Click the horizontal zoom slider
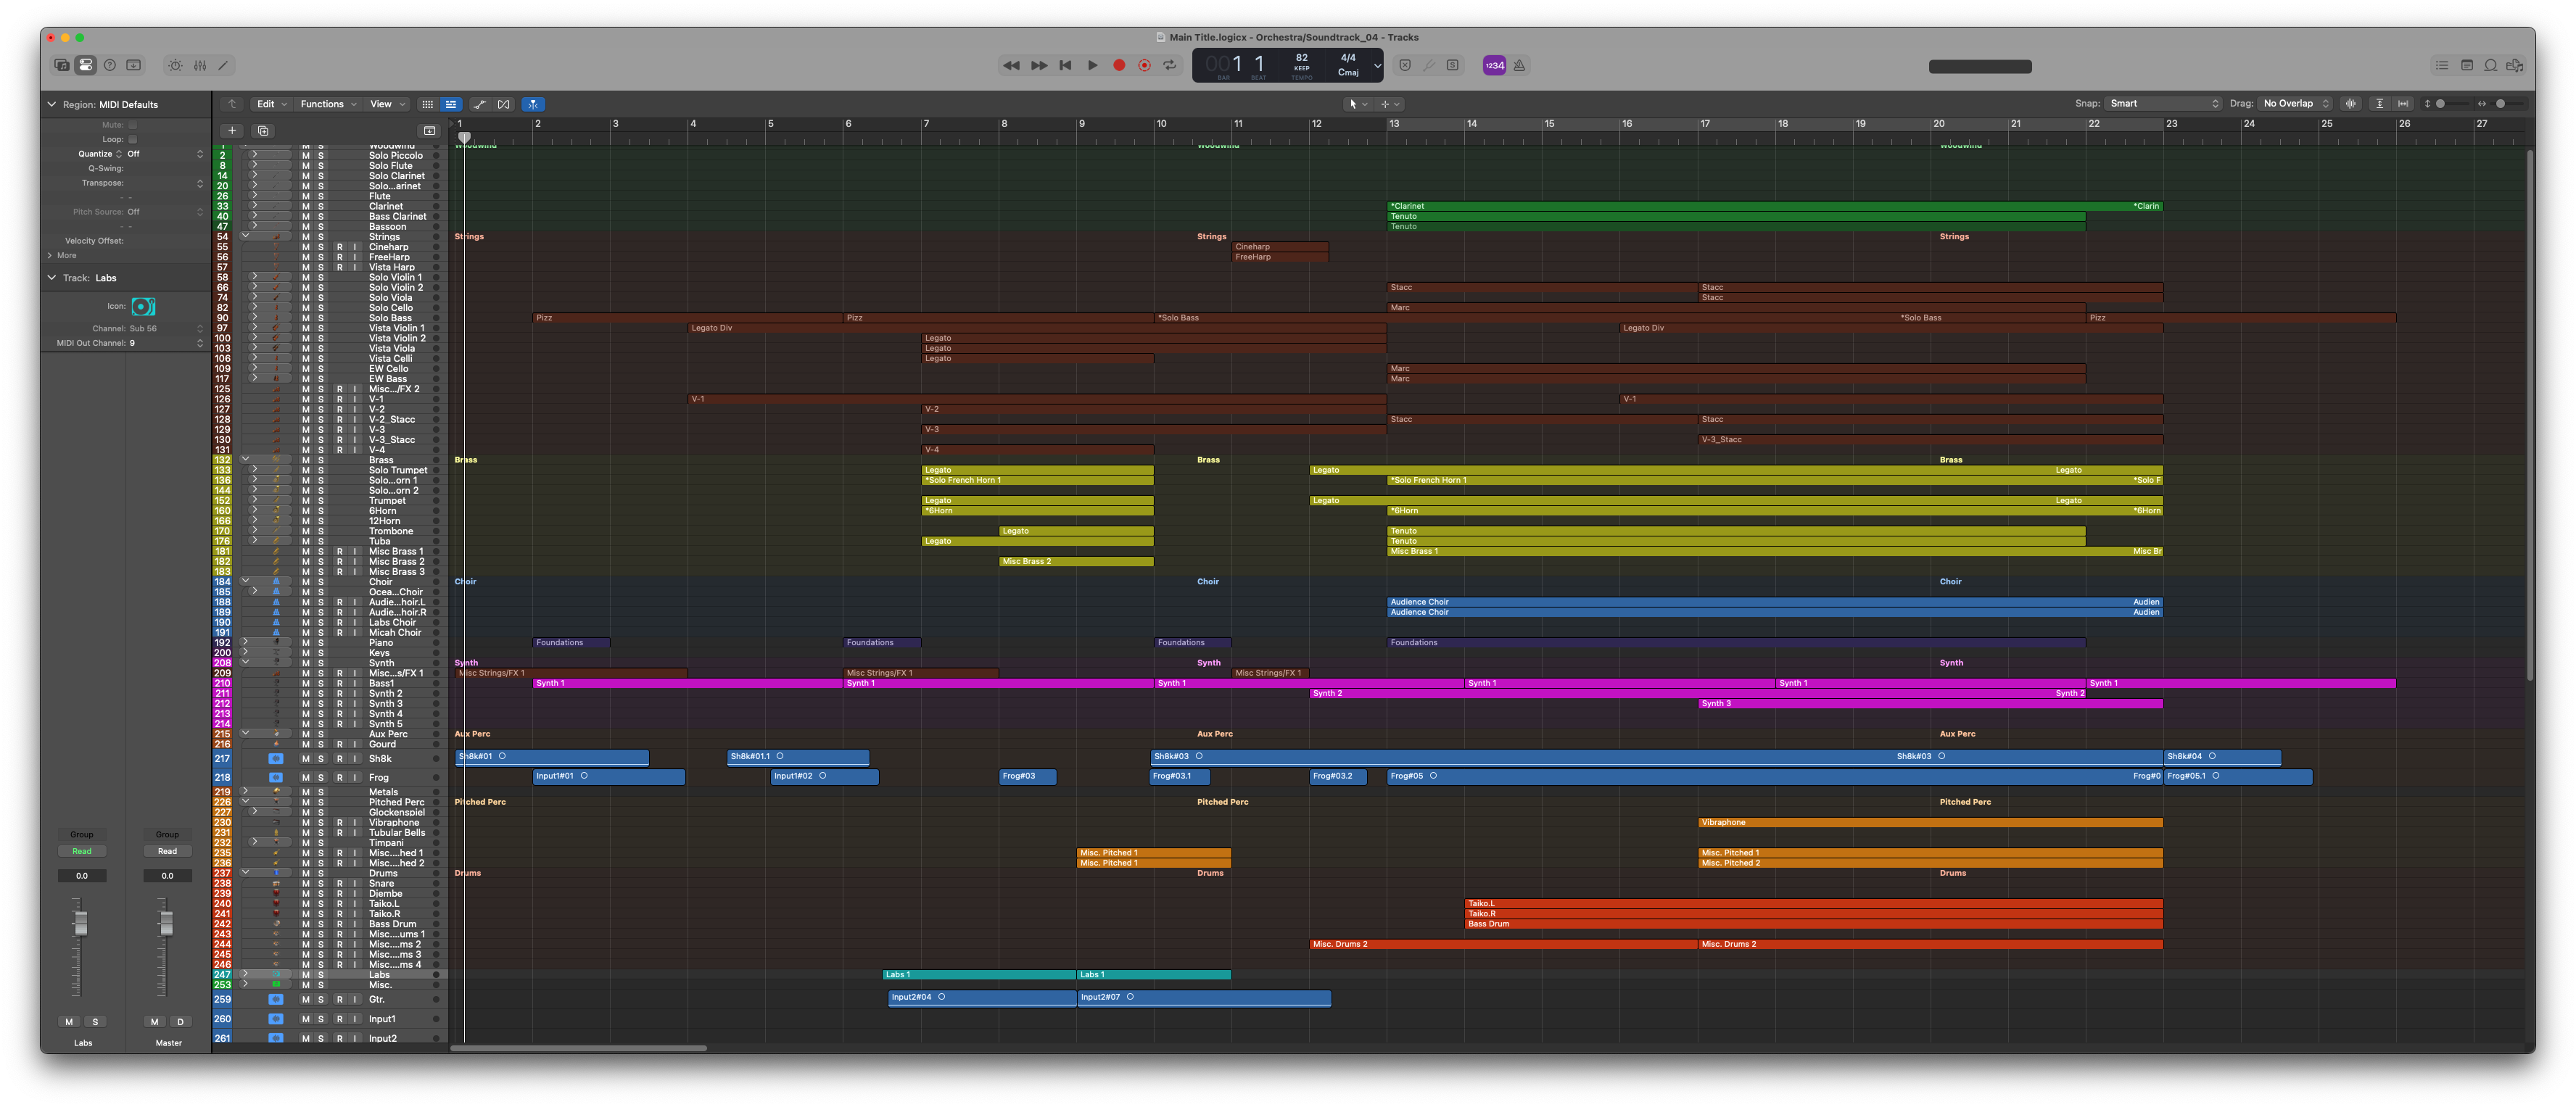Image resolution: width=2576 pixels, height=1107 pixels. click(2508, 104)
